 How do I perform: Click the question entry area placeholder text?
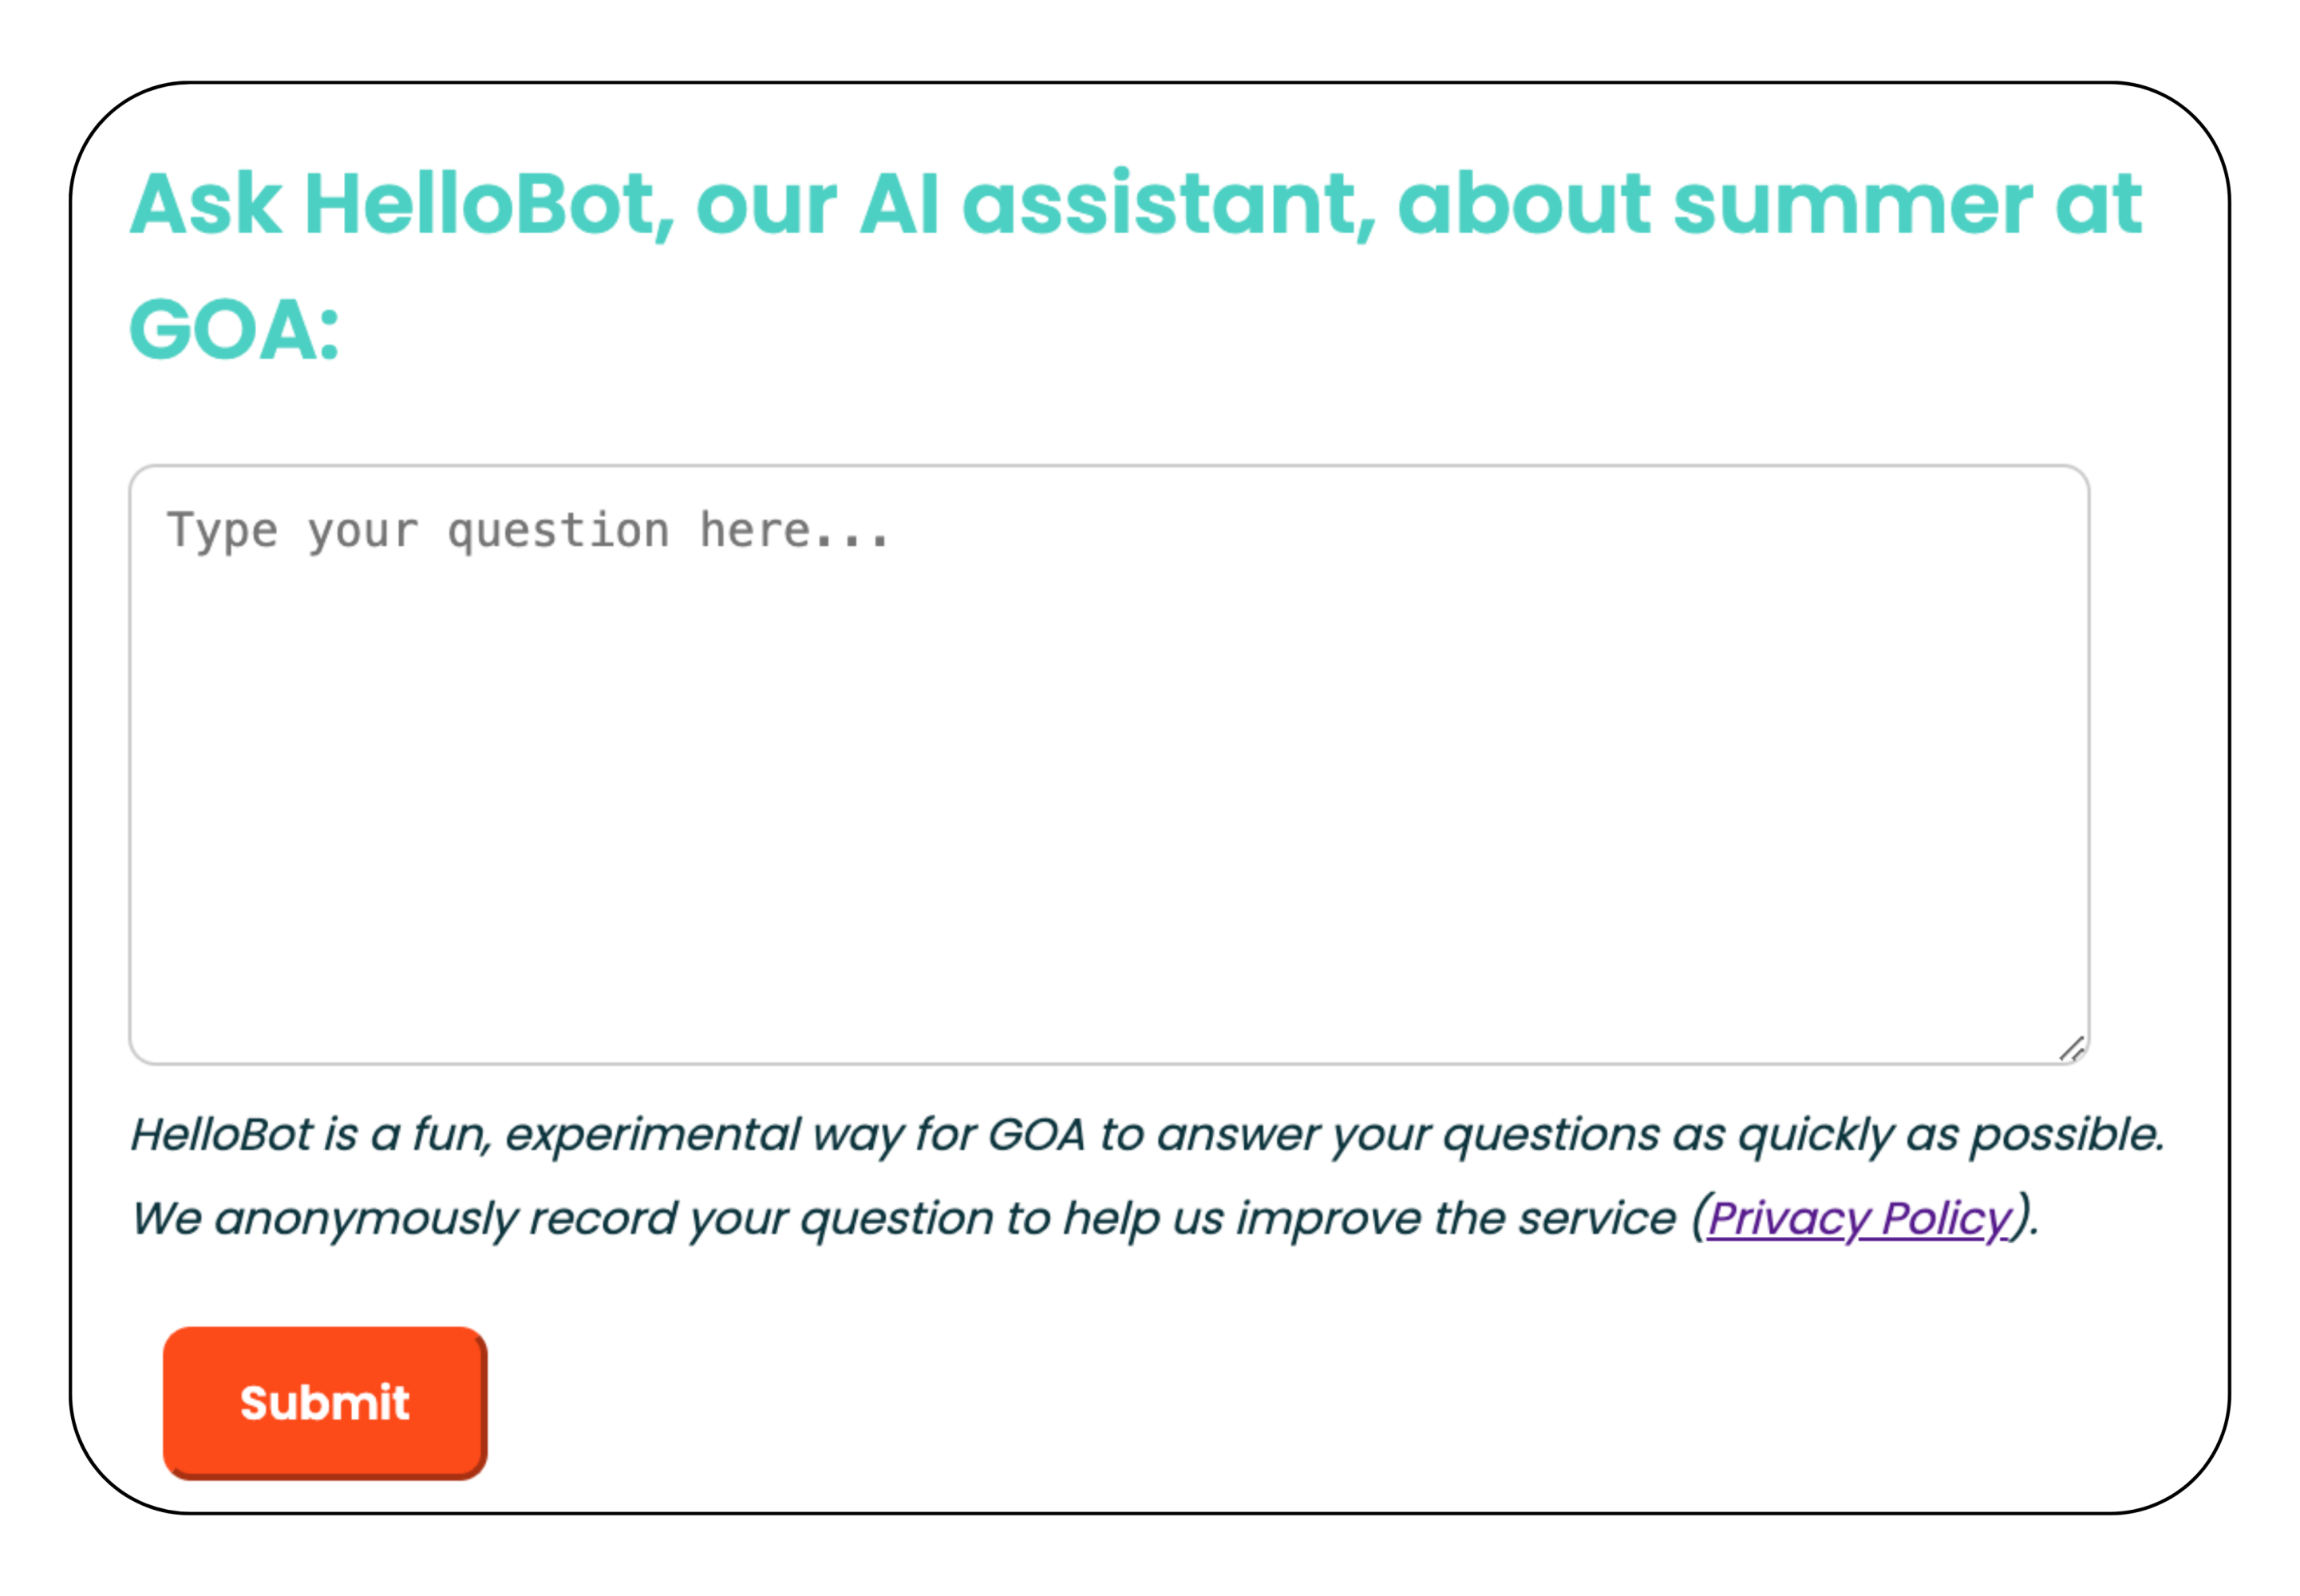[530, 528]
